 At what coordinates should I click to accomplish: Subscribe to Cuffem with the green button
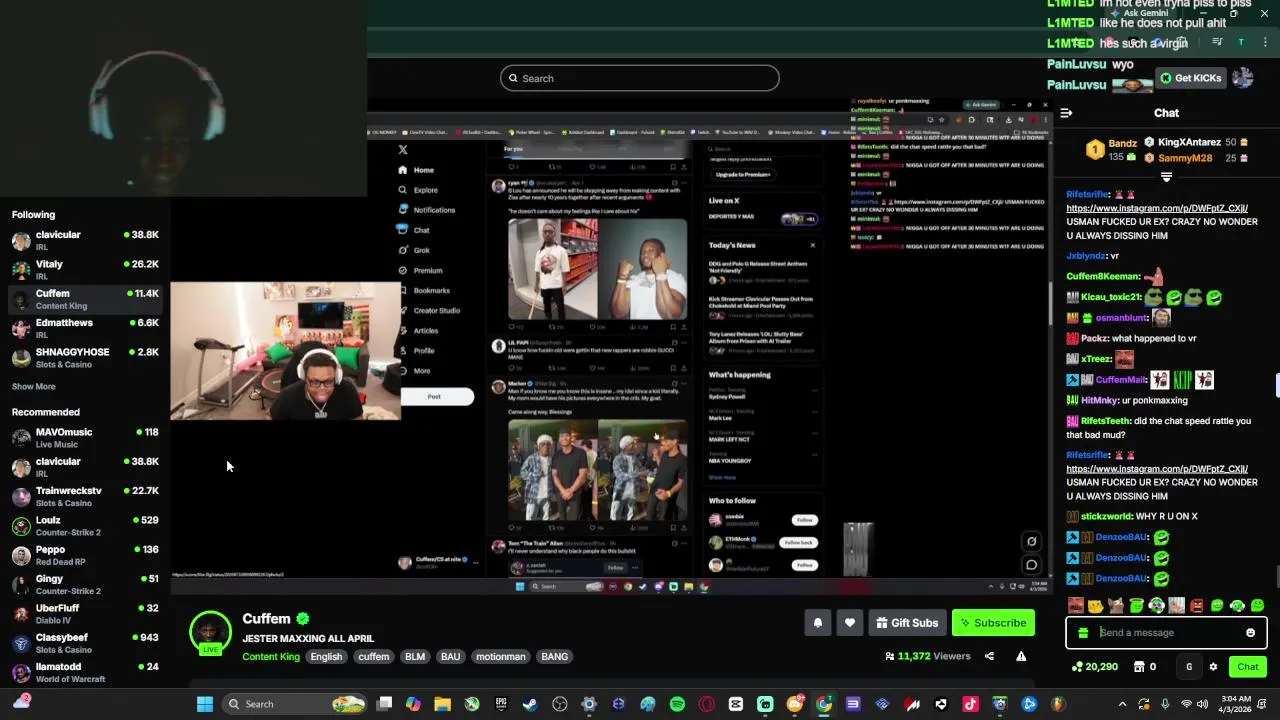993,623
